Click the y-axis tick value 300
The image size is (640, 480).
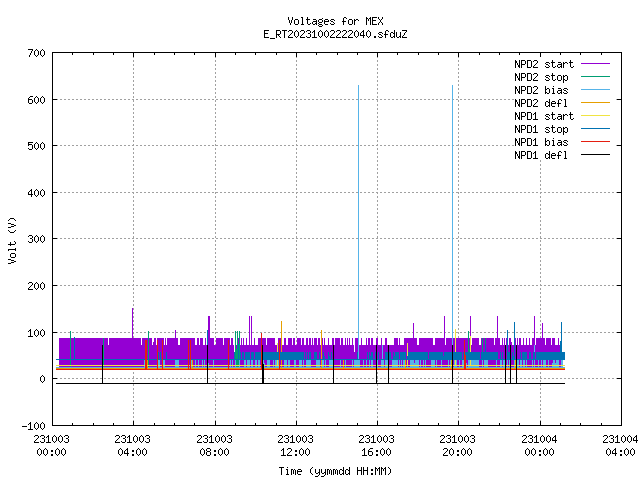(36, 239)
